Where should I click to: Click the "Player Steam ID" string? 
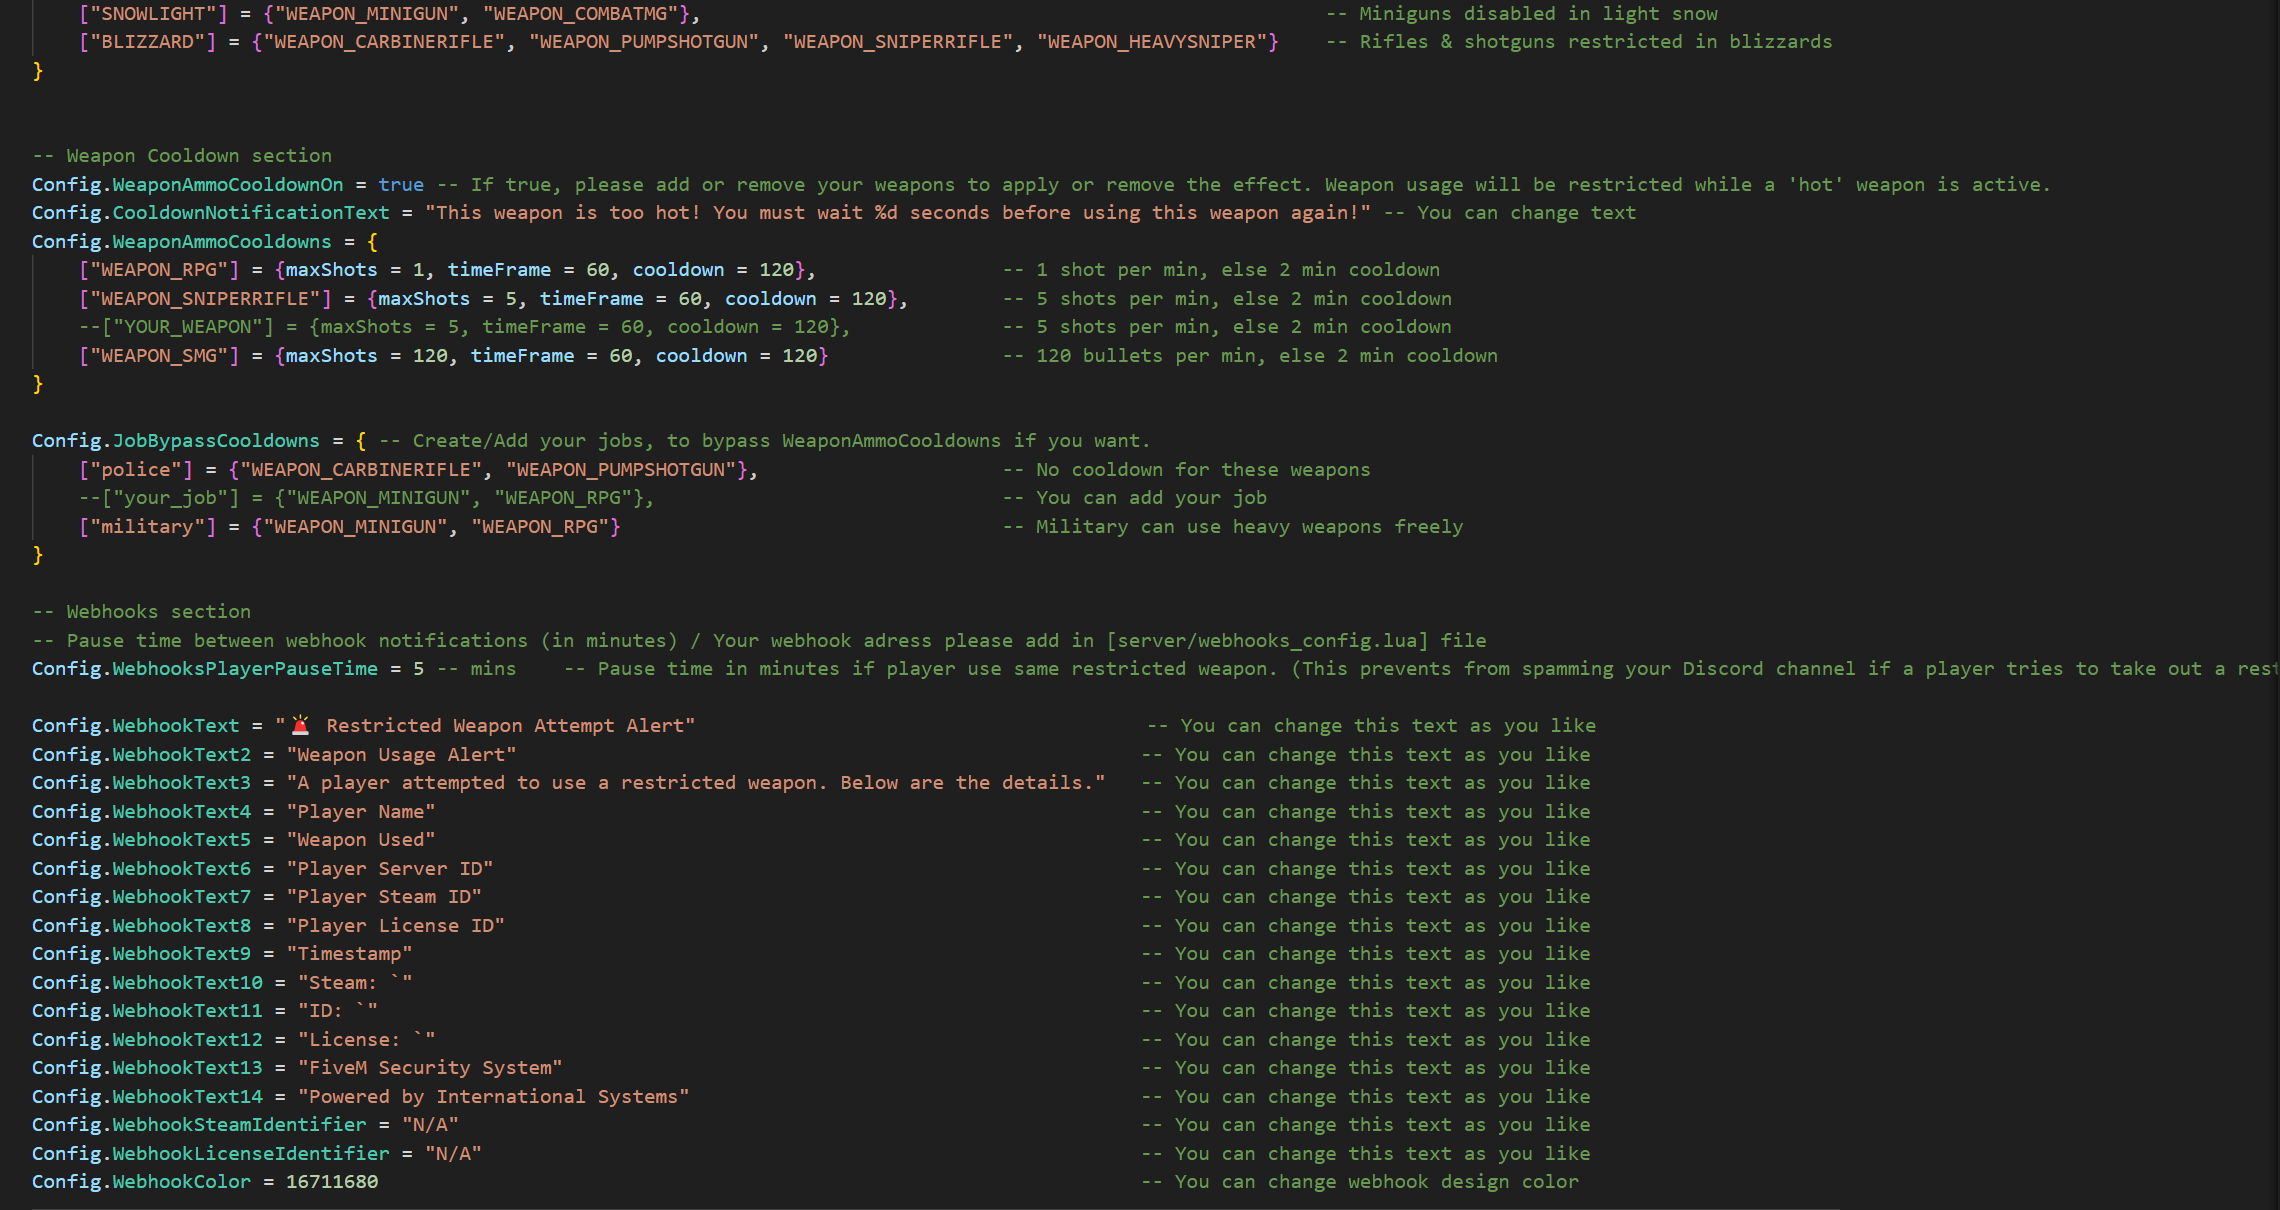pyautogui.click(x=383, y=897)
